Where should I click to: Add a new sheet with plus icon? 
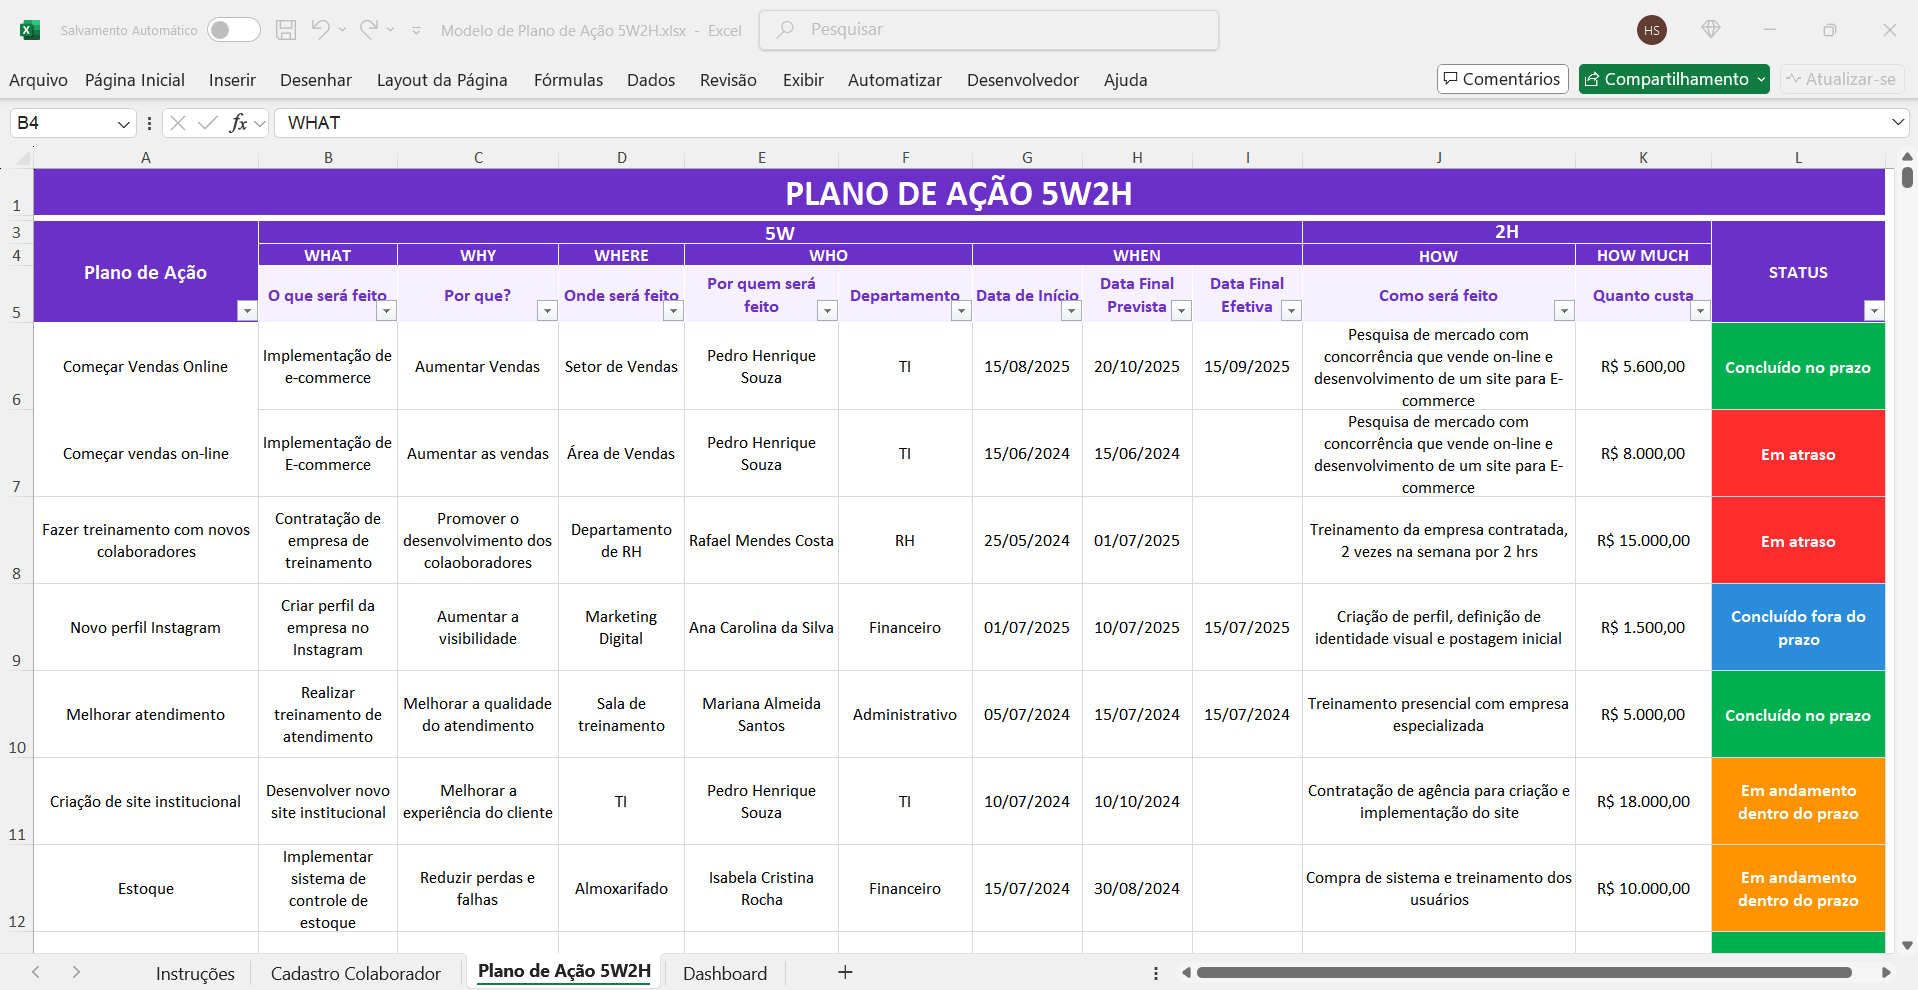[x=845, y=972]
